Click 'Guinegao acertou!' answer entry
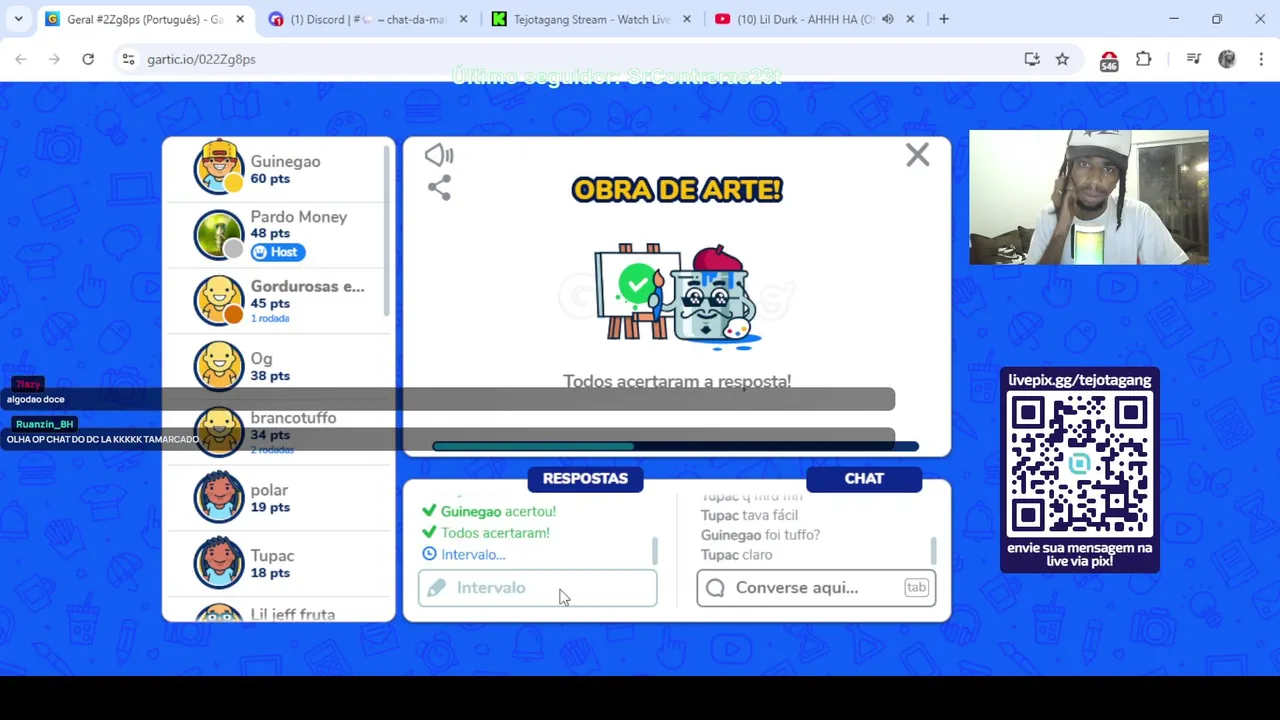Screen dimensions: 1280x720 [x=498, y=511]
